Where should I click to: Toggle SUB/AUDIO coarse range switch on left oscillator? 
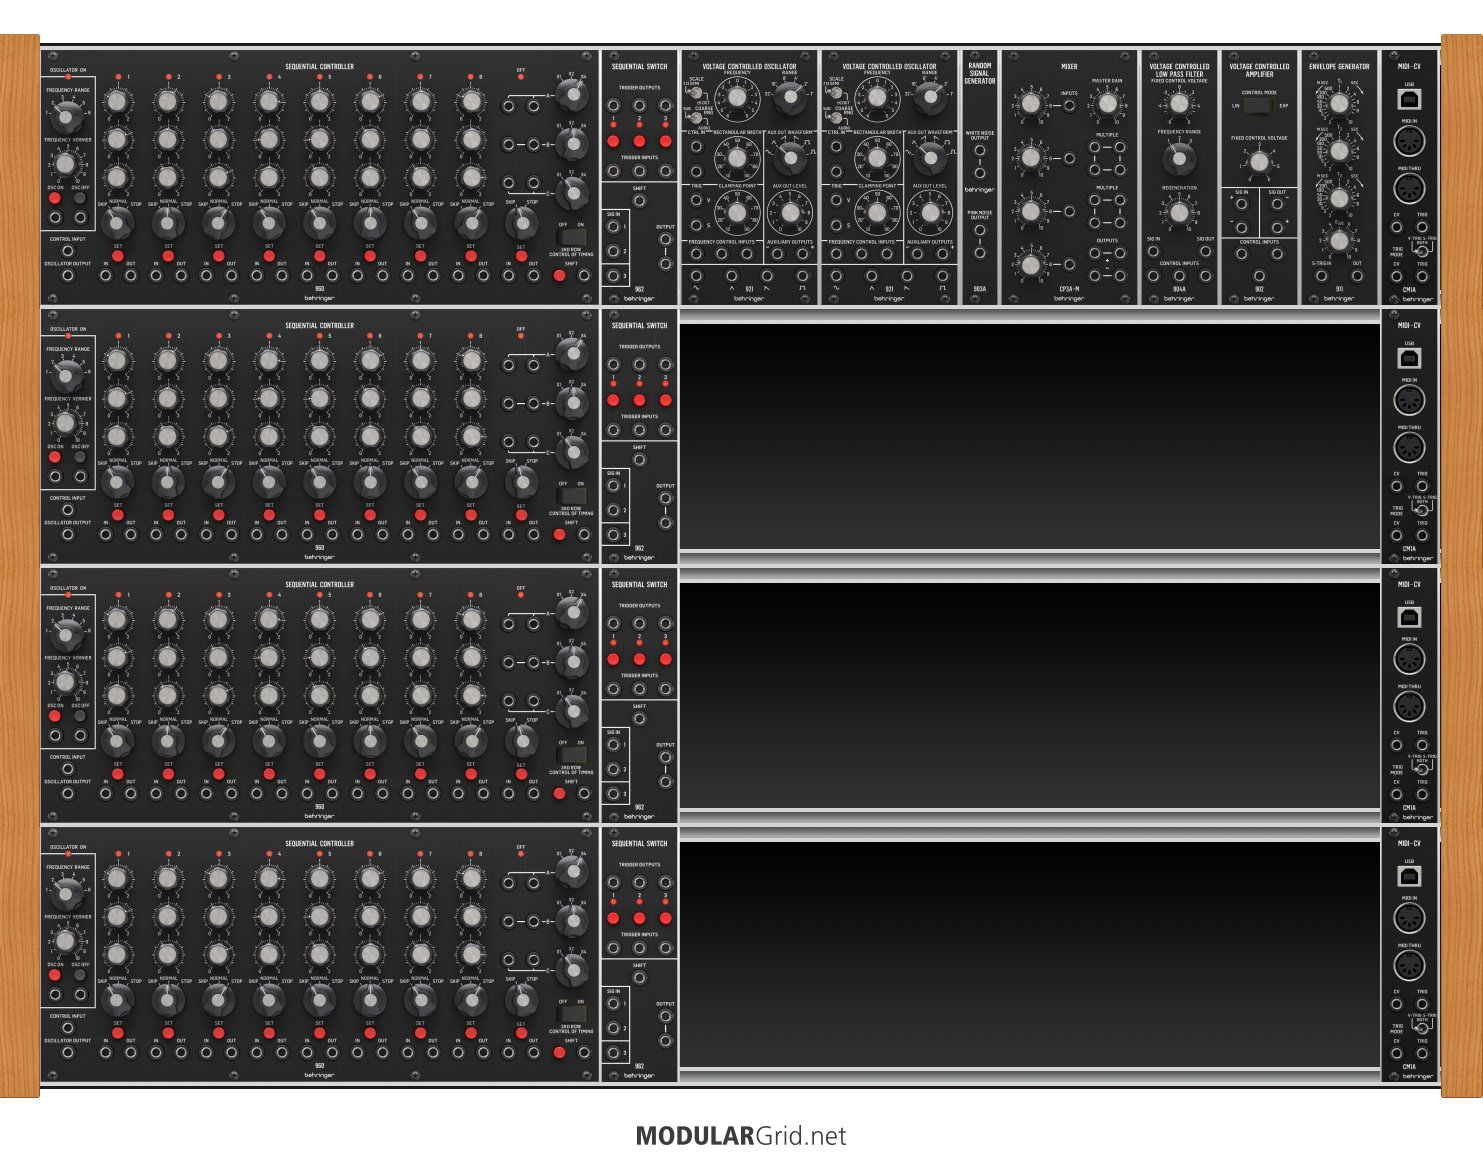click(693, 116)
